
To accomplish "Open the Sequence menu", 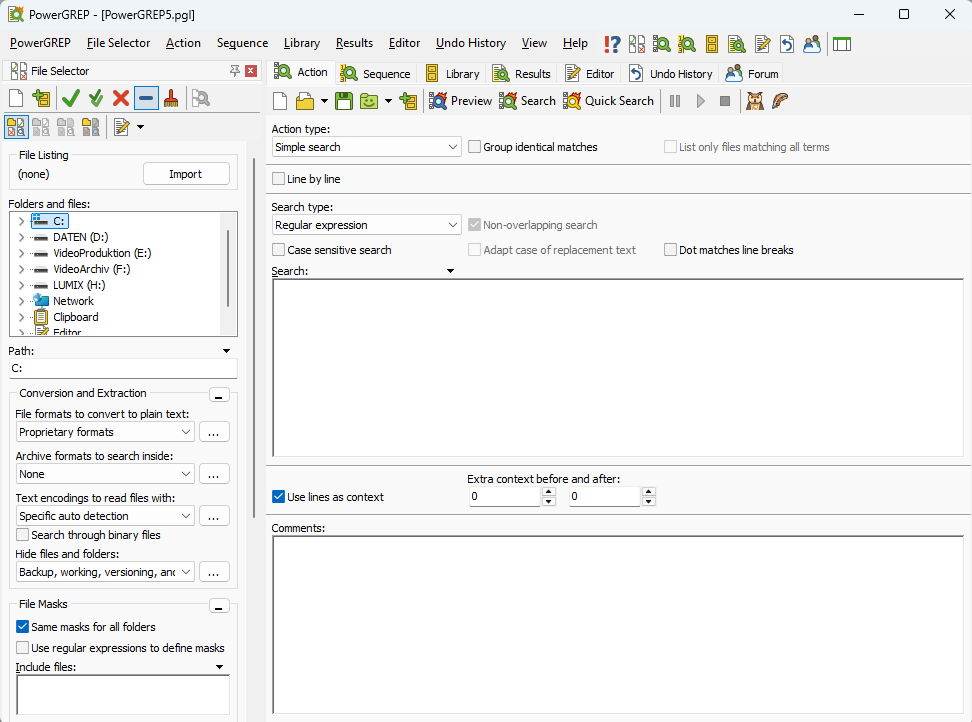I will (x=242, y=43).
